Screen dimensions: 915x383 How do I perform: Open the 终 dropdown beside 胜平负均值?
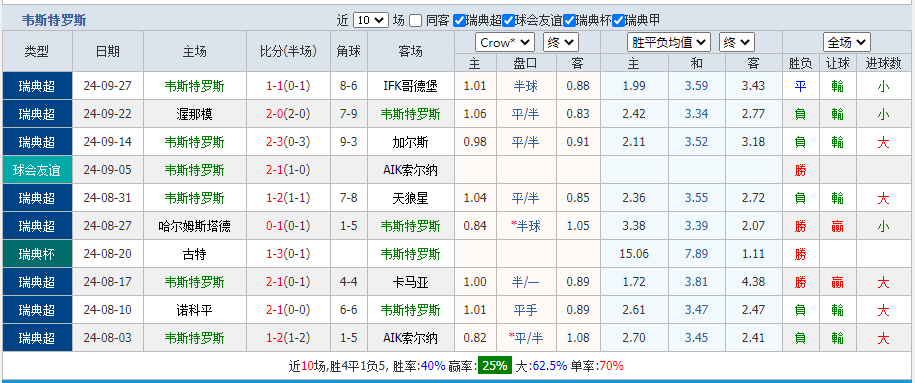737,43
